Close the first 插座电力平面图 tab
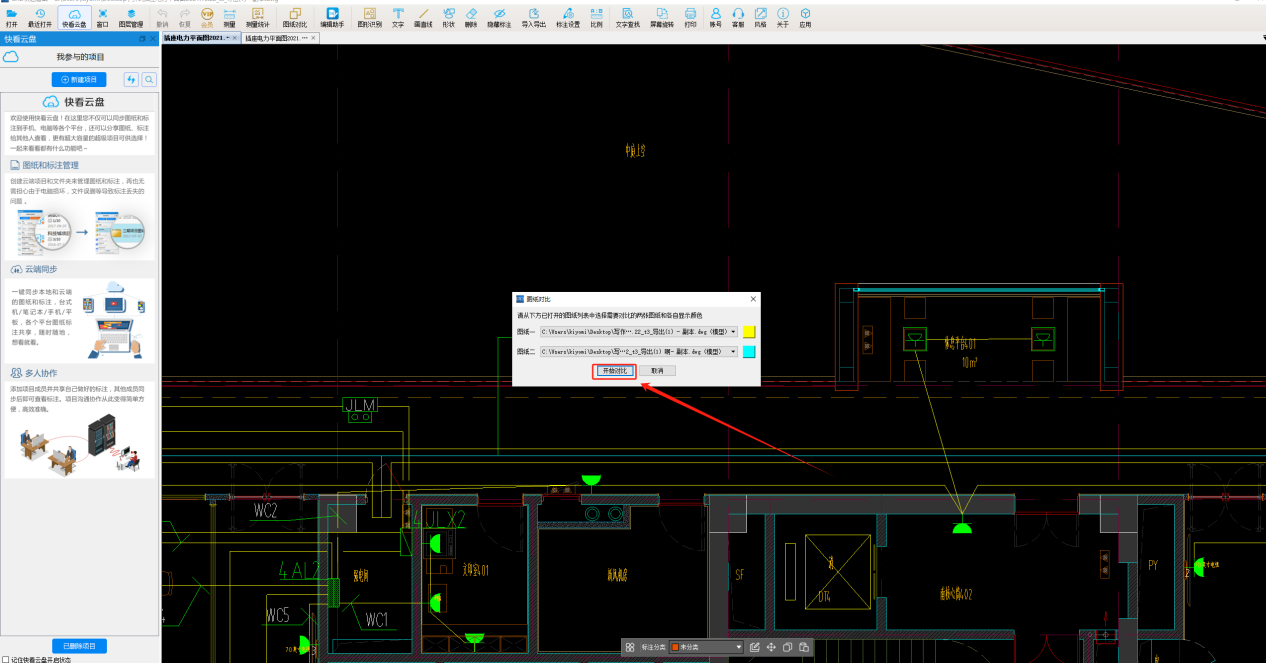1266x663 pixels. point(236,38)
